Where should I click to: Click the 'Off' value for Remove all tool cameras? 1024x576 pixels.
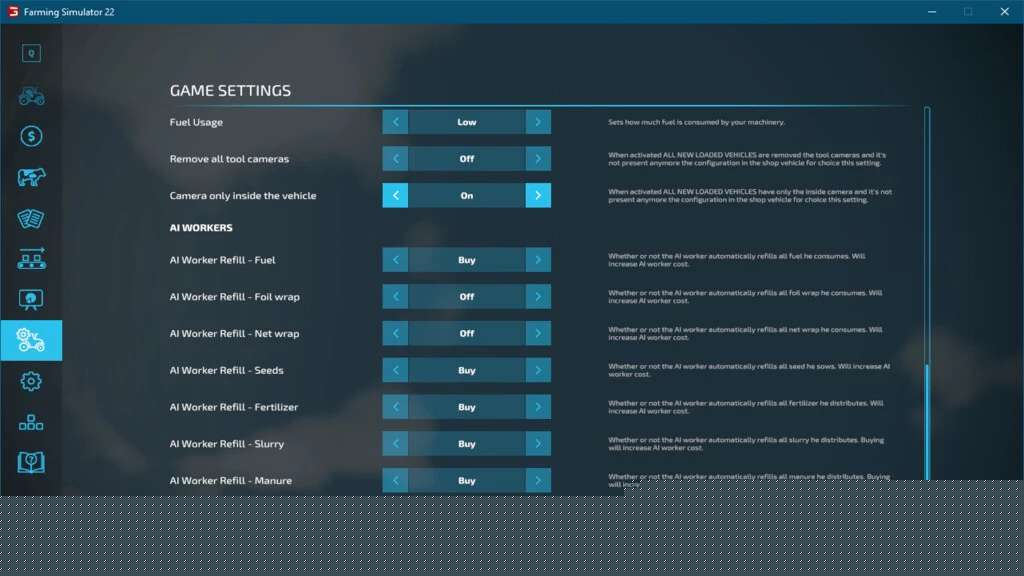point(467,159)
